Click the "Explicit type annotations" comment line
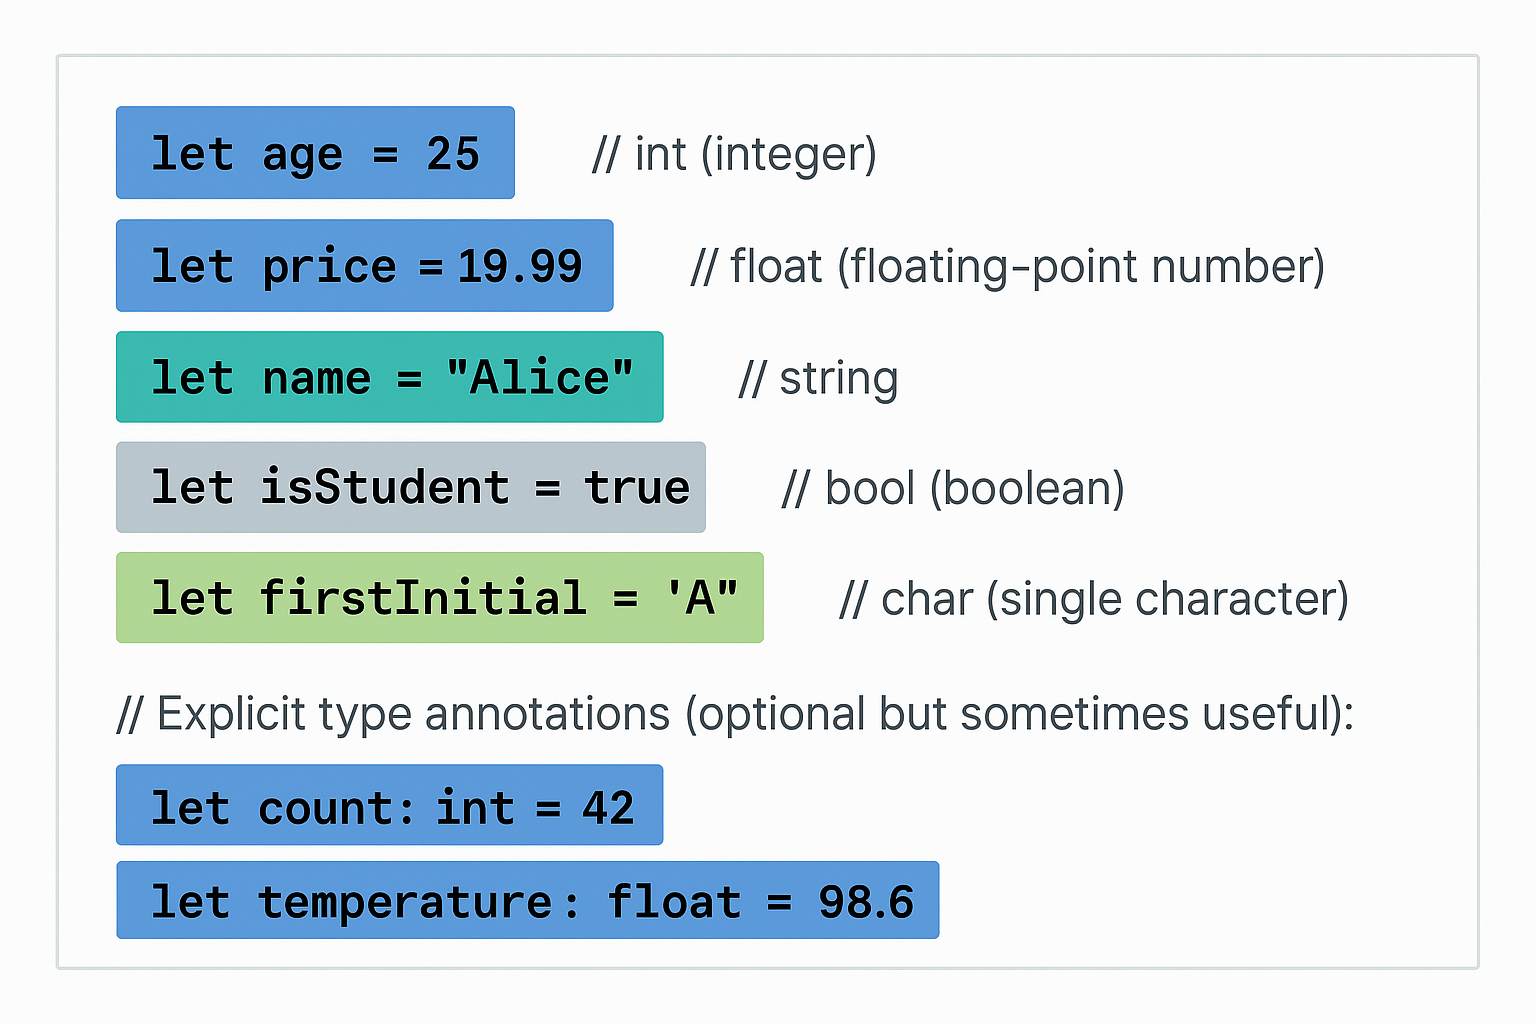 coord(735,714)
